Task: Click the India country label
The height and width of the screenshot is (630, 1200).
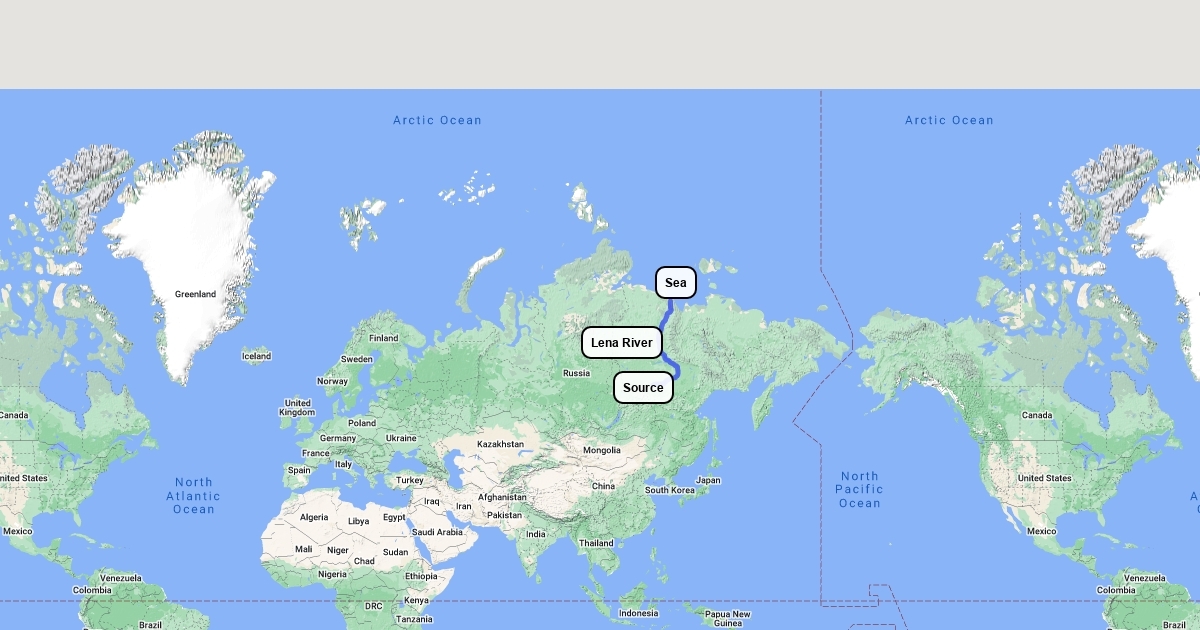Action: [536, 534]
